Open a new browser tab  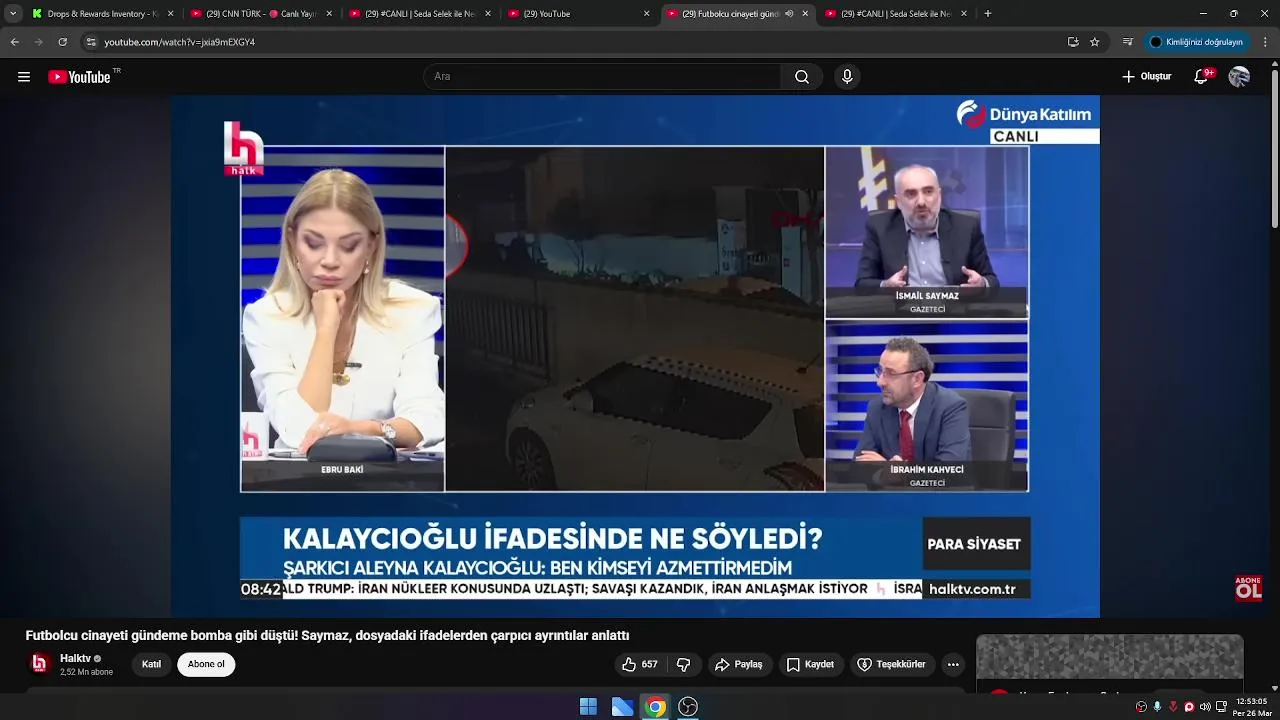click(x=988, y=14)
